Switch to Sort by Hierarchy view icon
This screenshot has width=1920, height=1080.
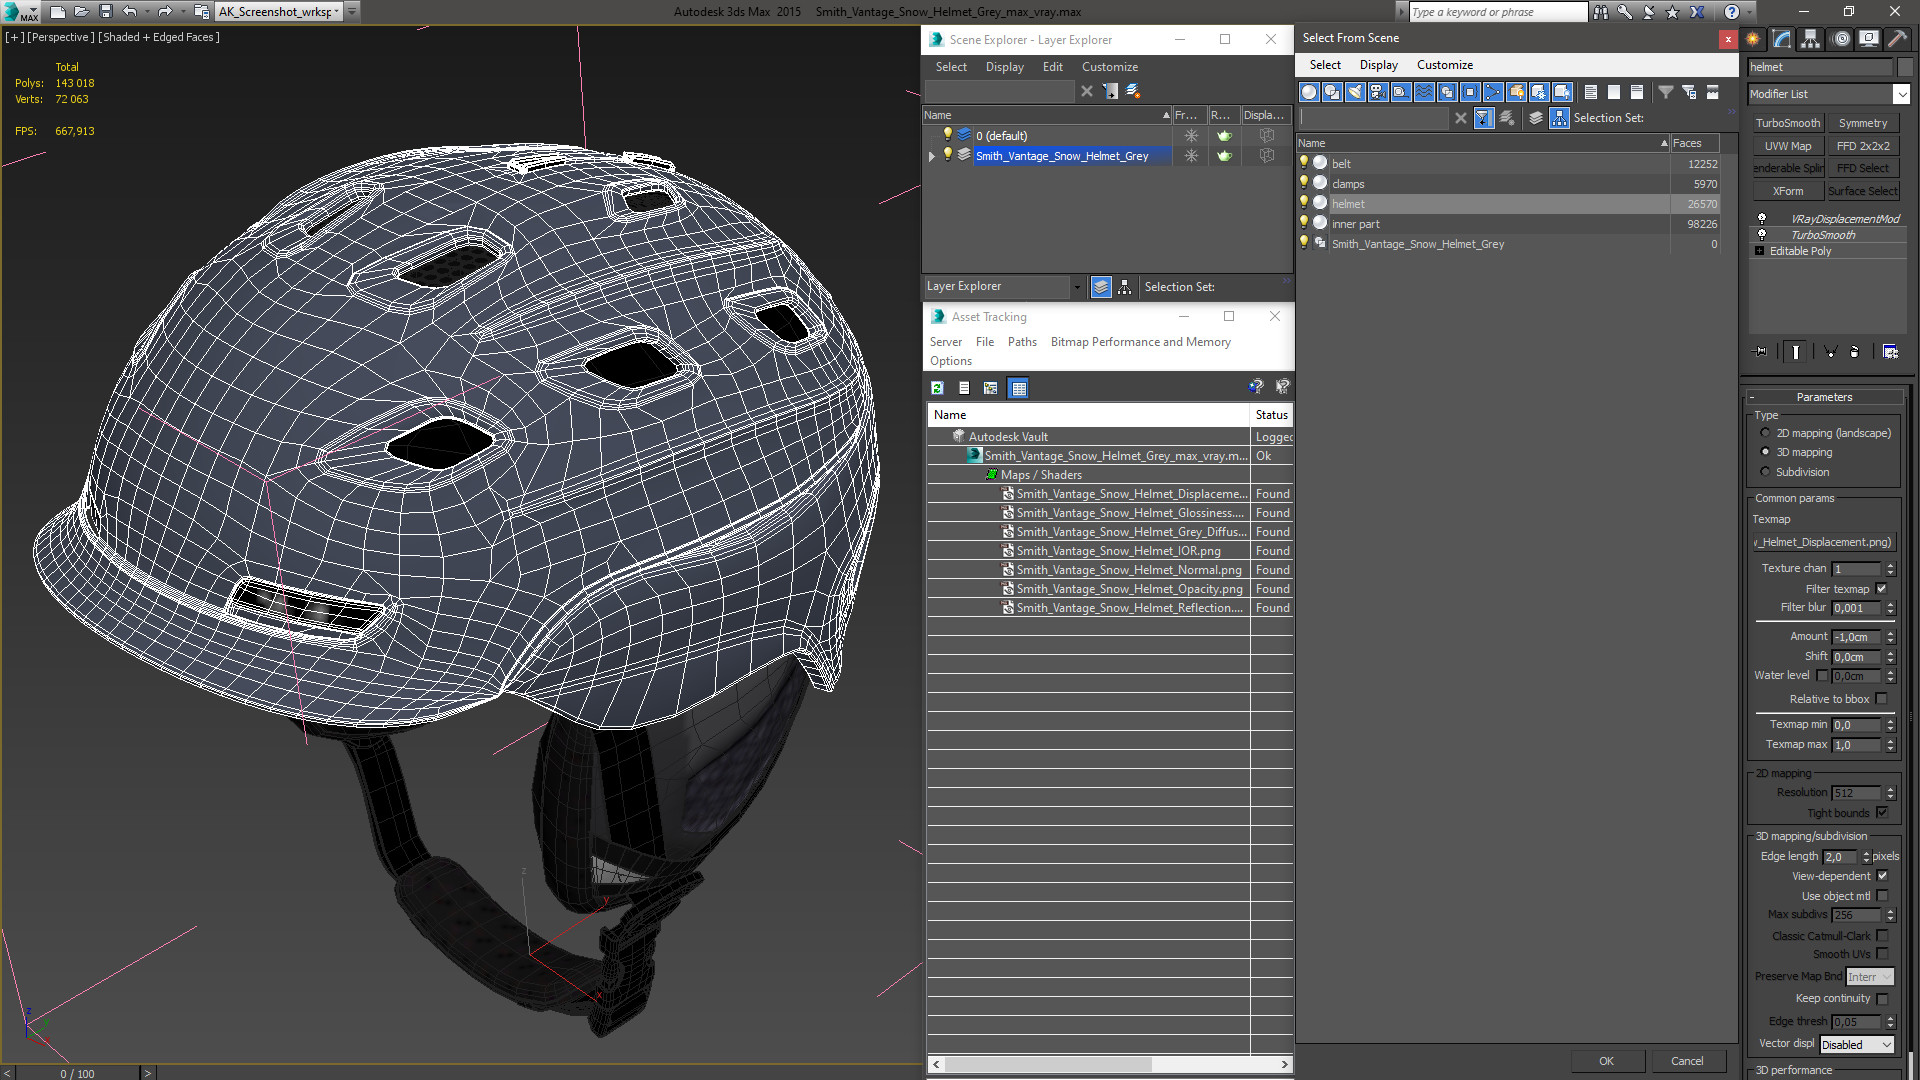[1560, 118]
